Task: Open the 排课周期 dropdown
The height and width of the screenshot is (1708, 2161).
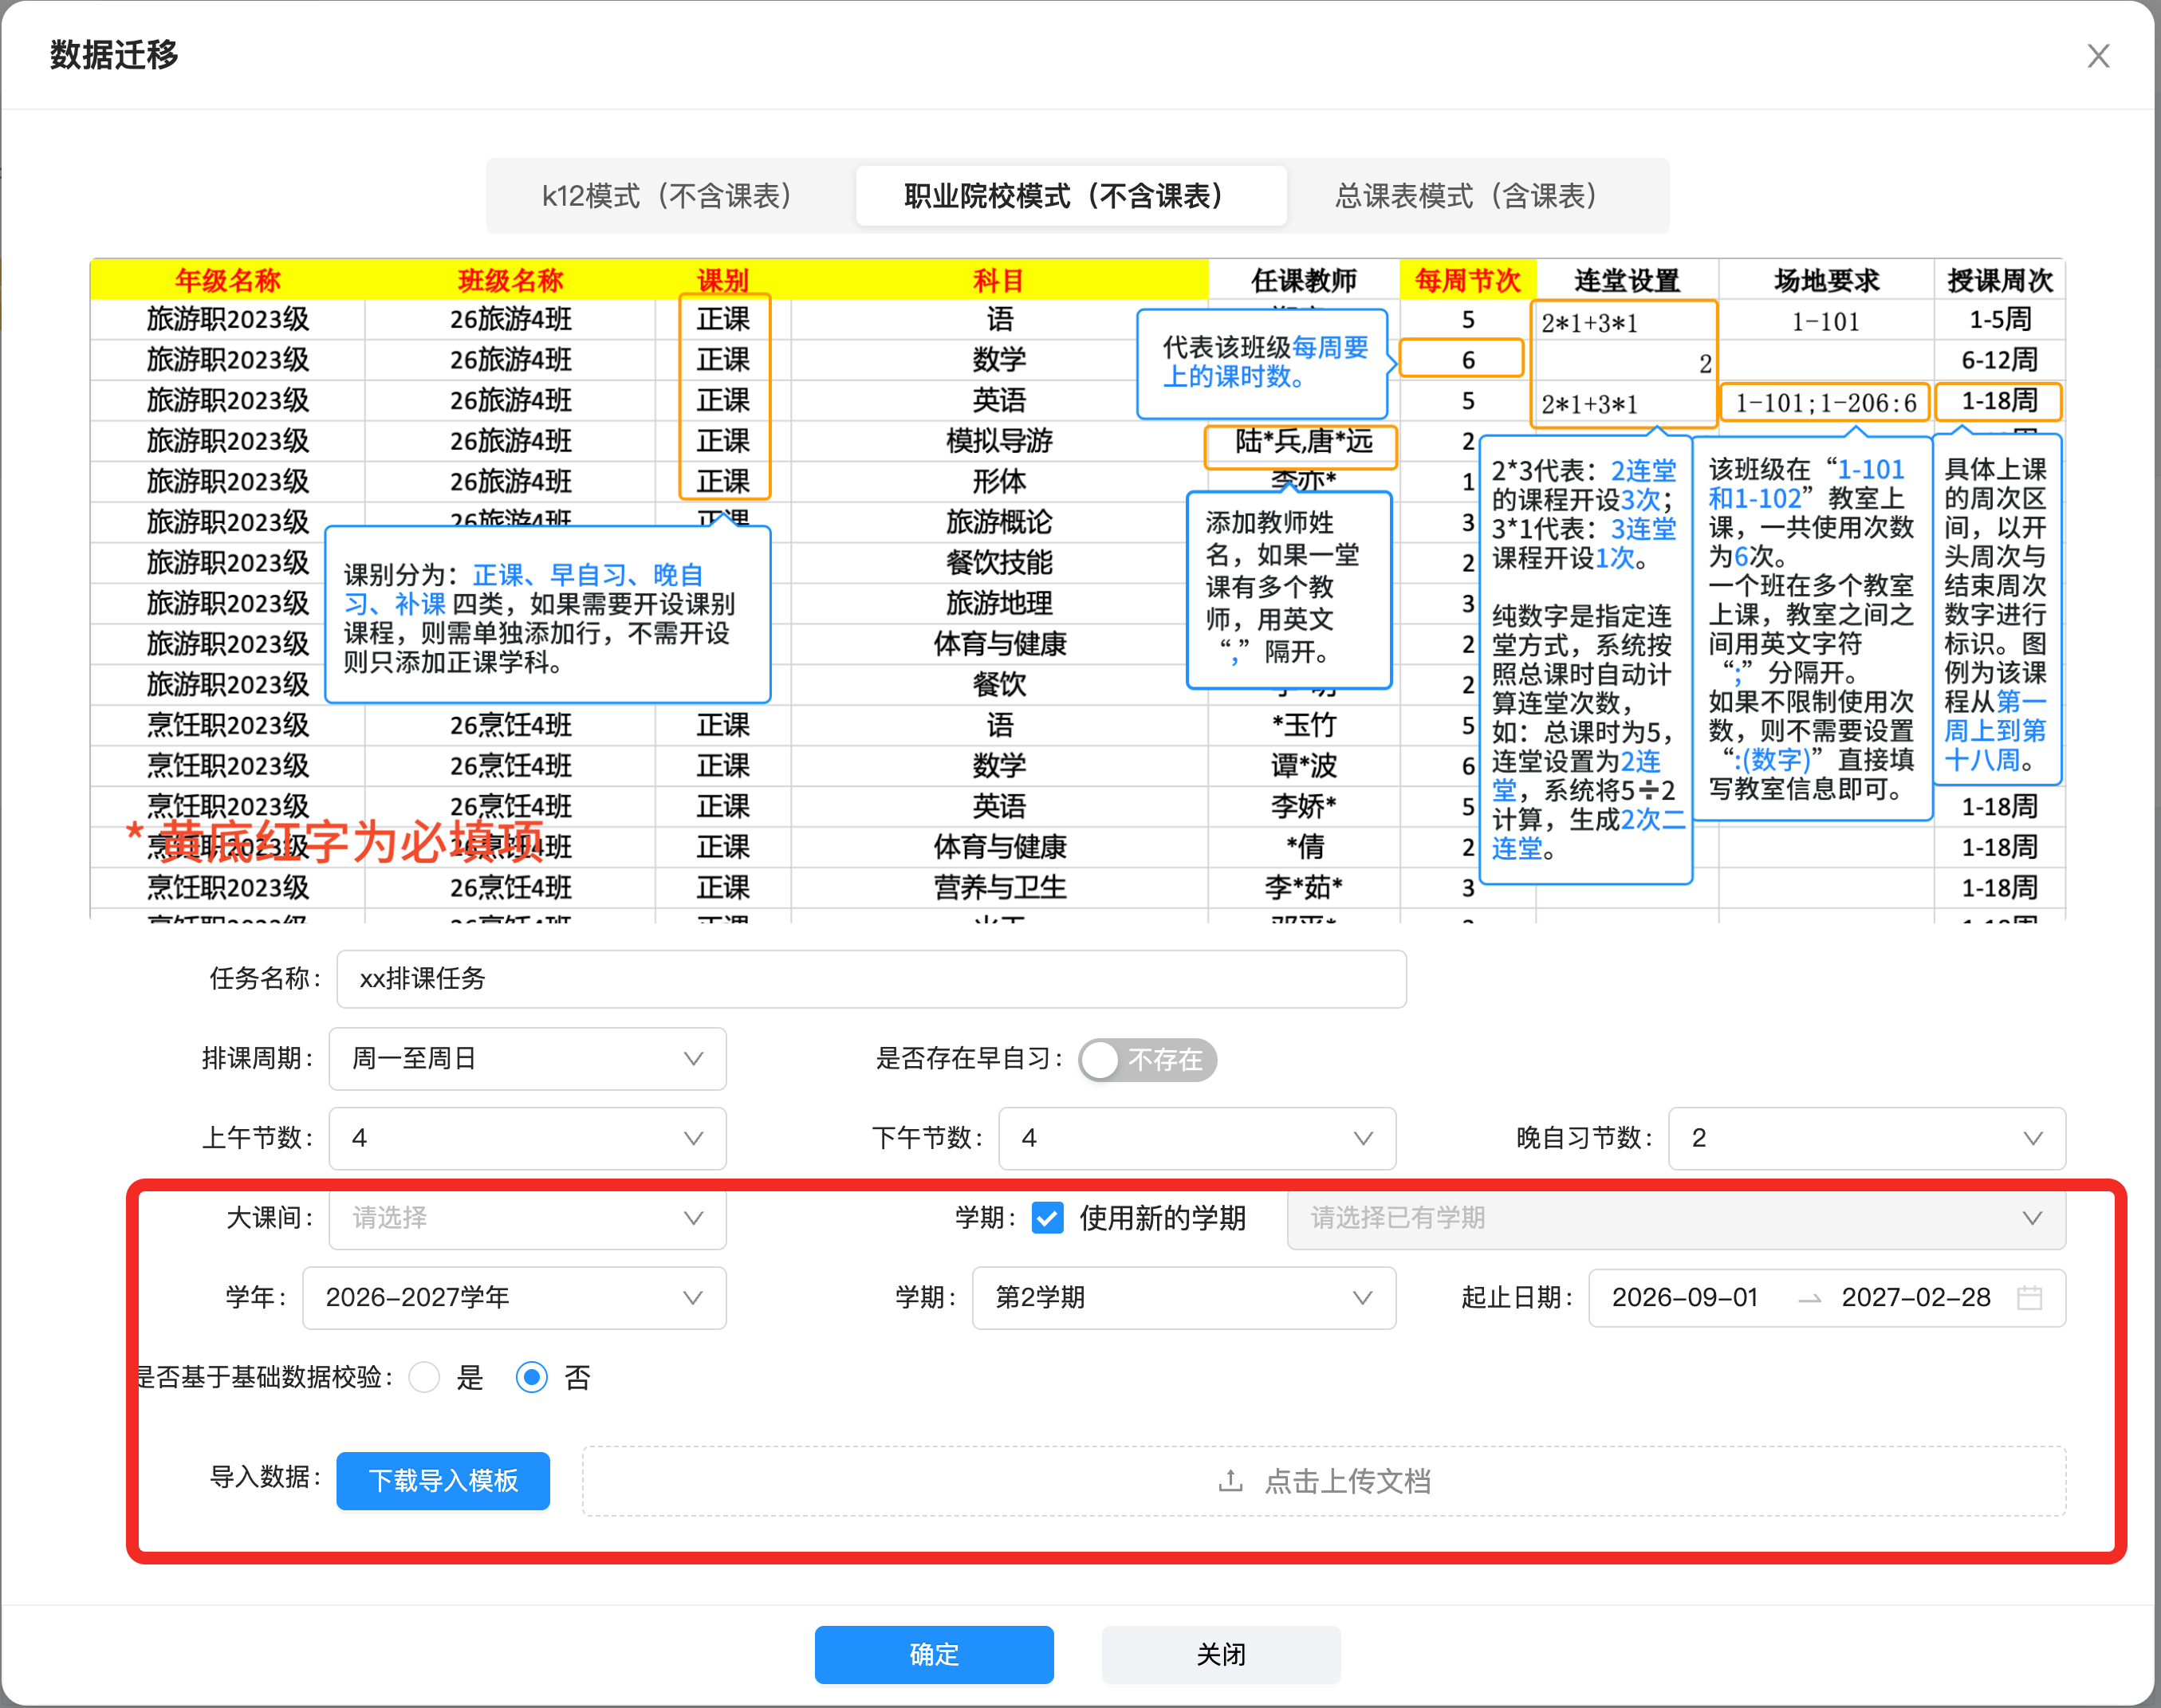Action: [527, 1059]
